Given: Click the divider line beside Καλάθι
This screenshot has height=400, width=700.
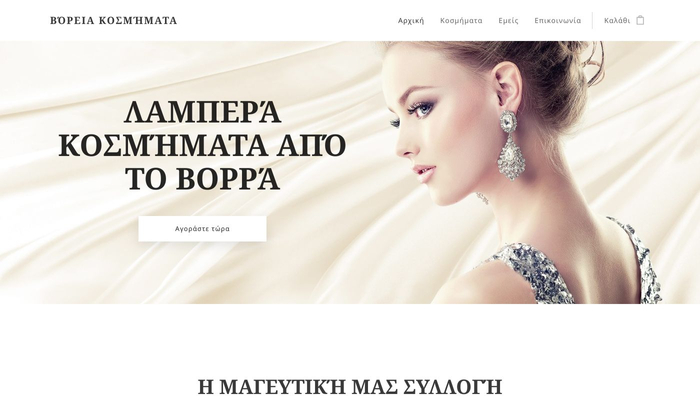Looking at the screenshot, I should pyautogui.click(x=592, y=21).
